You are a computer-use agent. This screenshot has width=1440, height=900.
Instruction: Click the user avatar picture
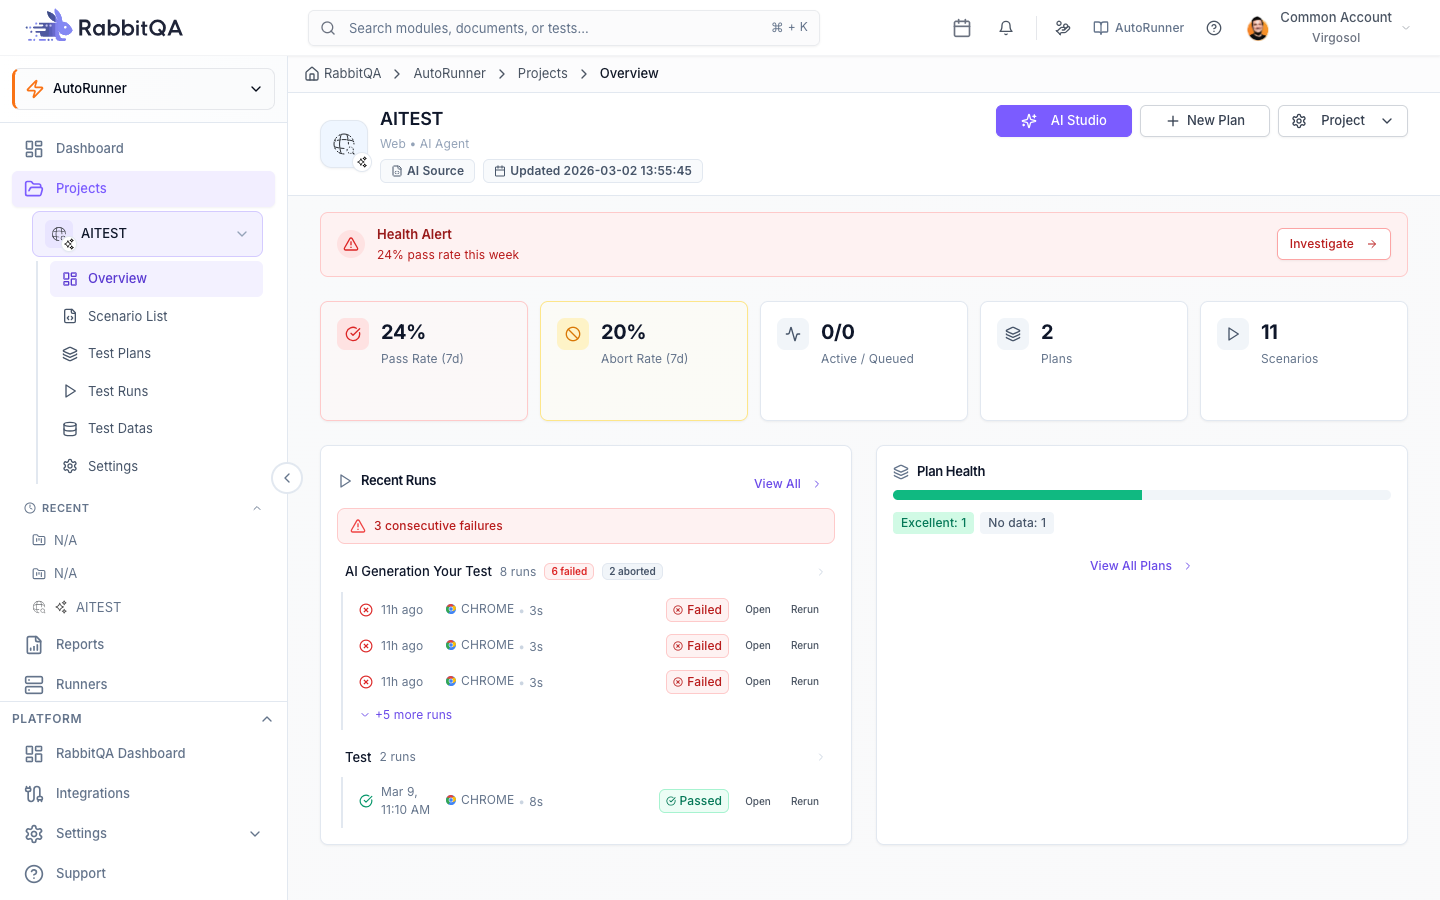click(1258, 28)
